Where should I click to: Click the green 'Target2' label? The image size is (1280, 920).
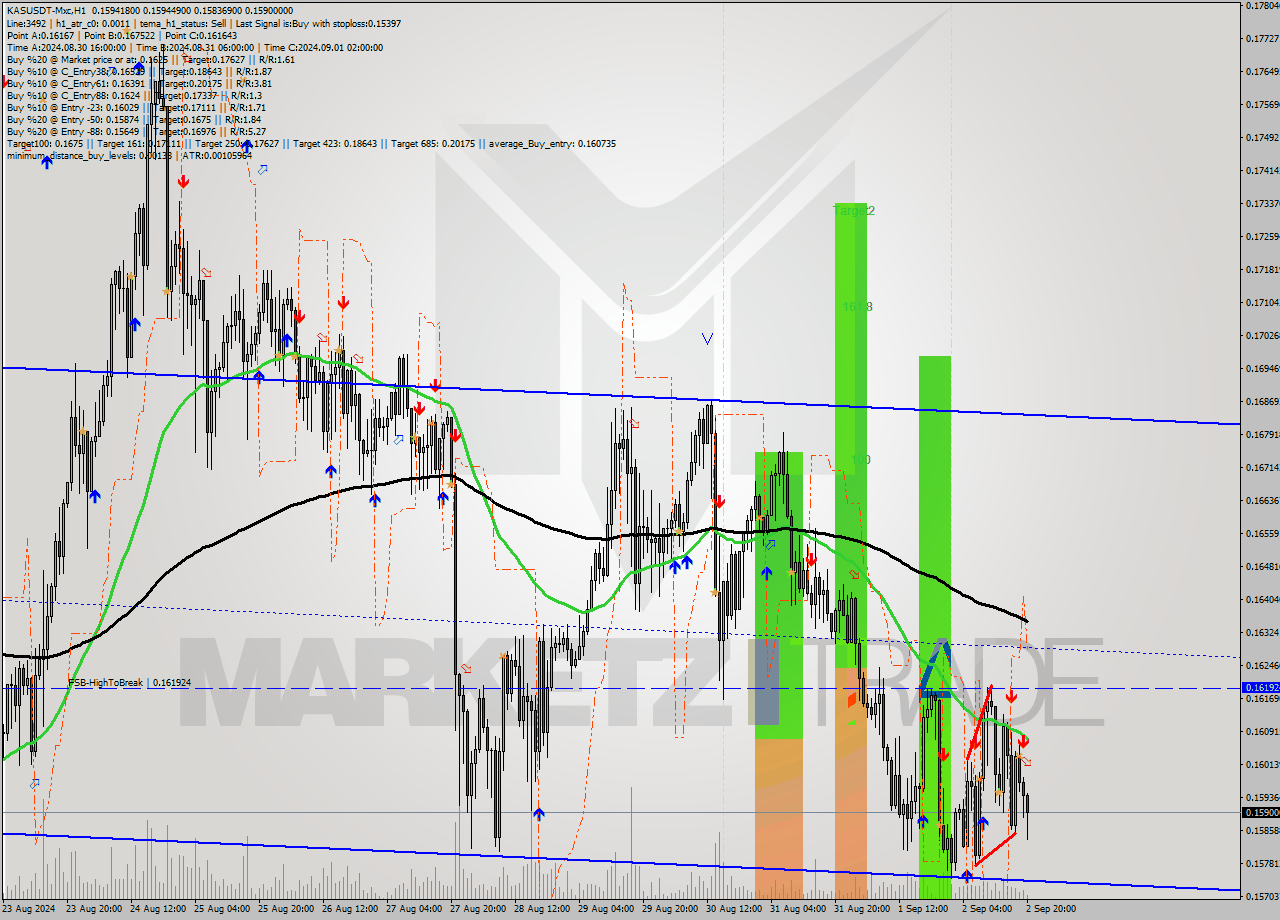coord(854,211)
